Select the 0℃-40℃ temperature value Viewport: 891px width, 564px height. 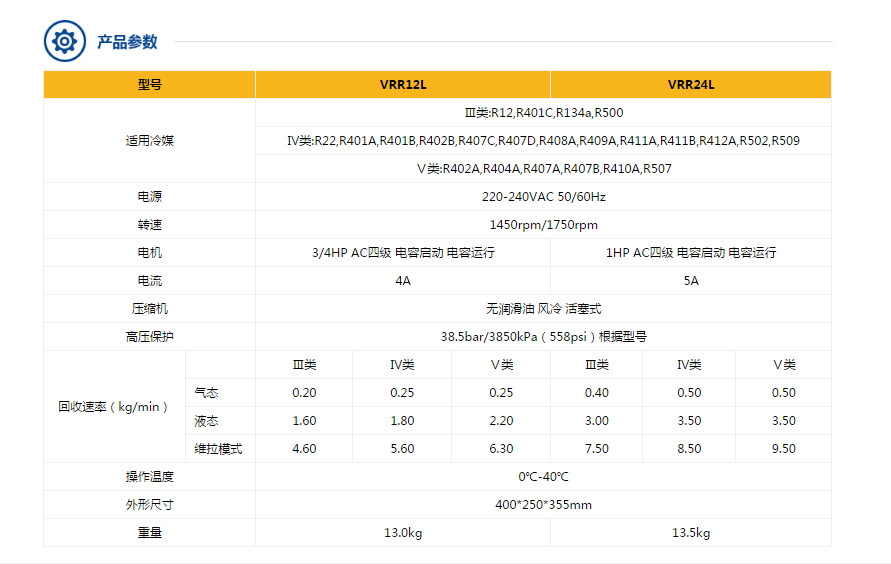click(544, 477)
